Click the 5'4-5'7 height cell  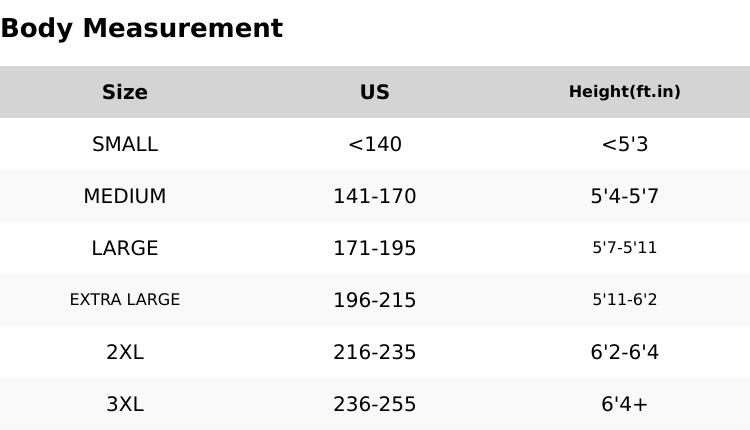pyautogui.click(x=624, y=196)
